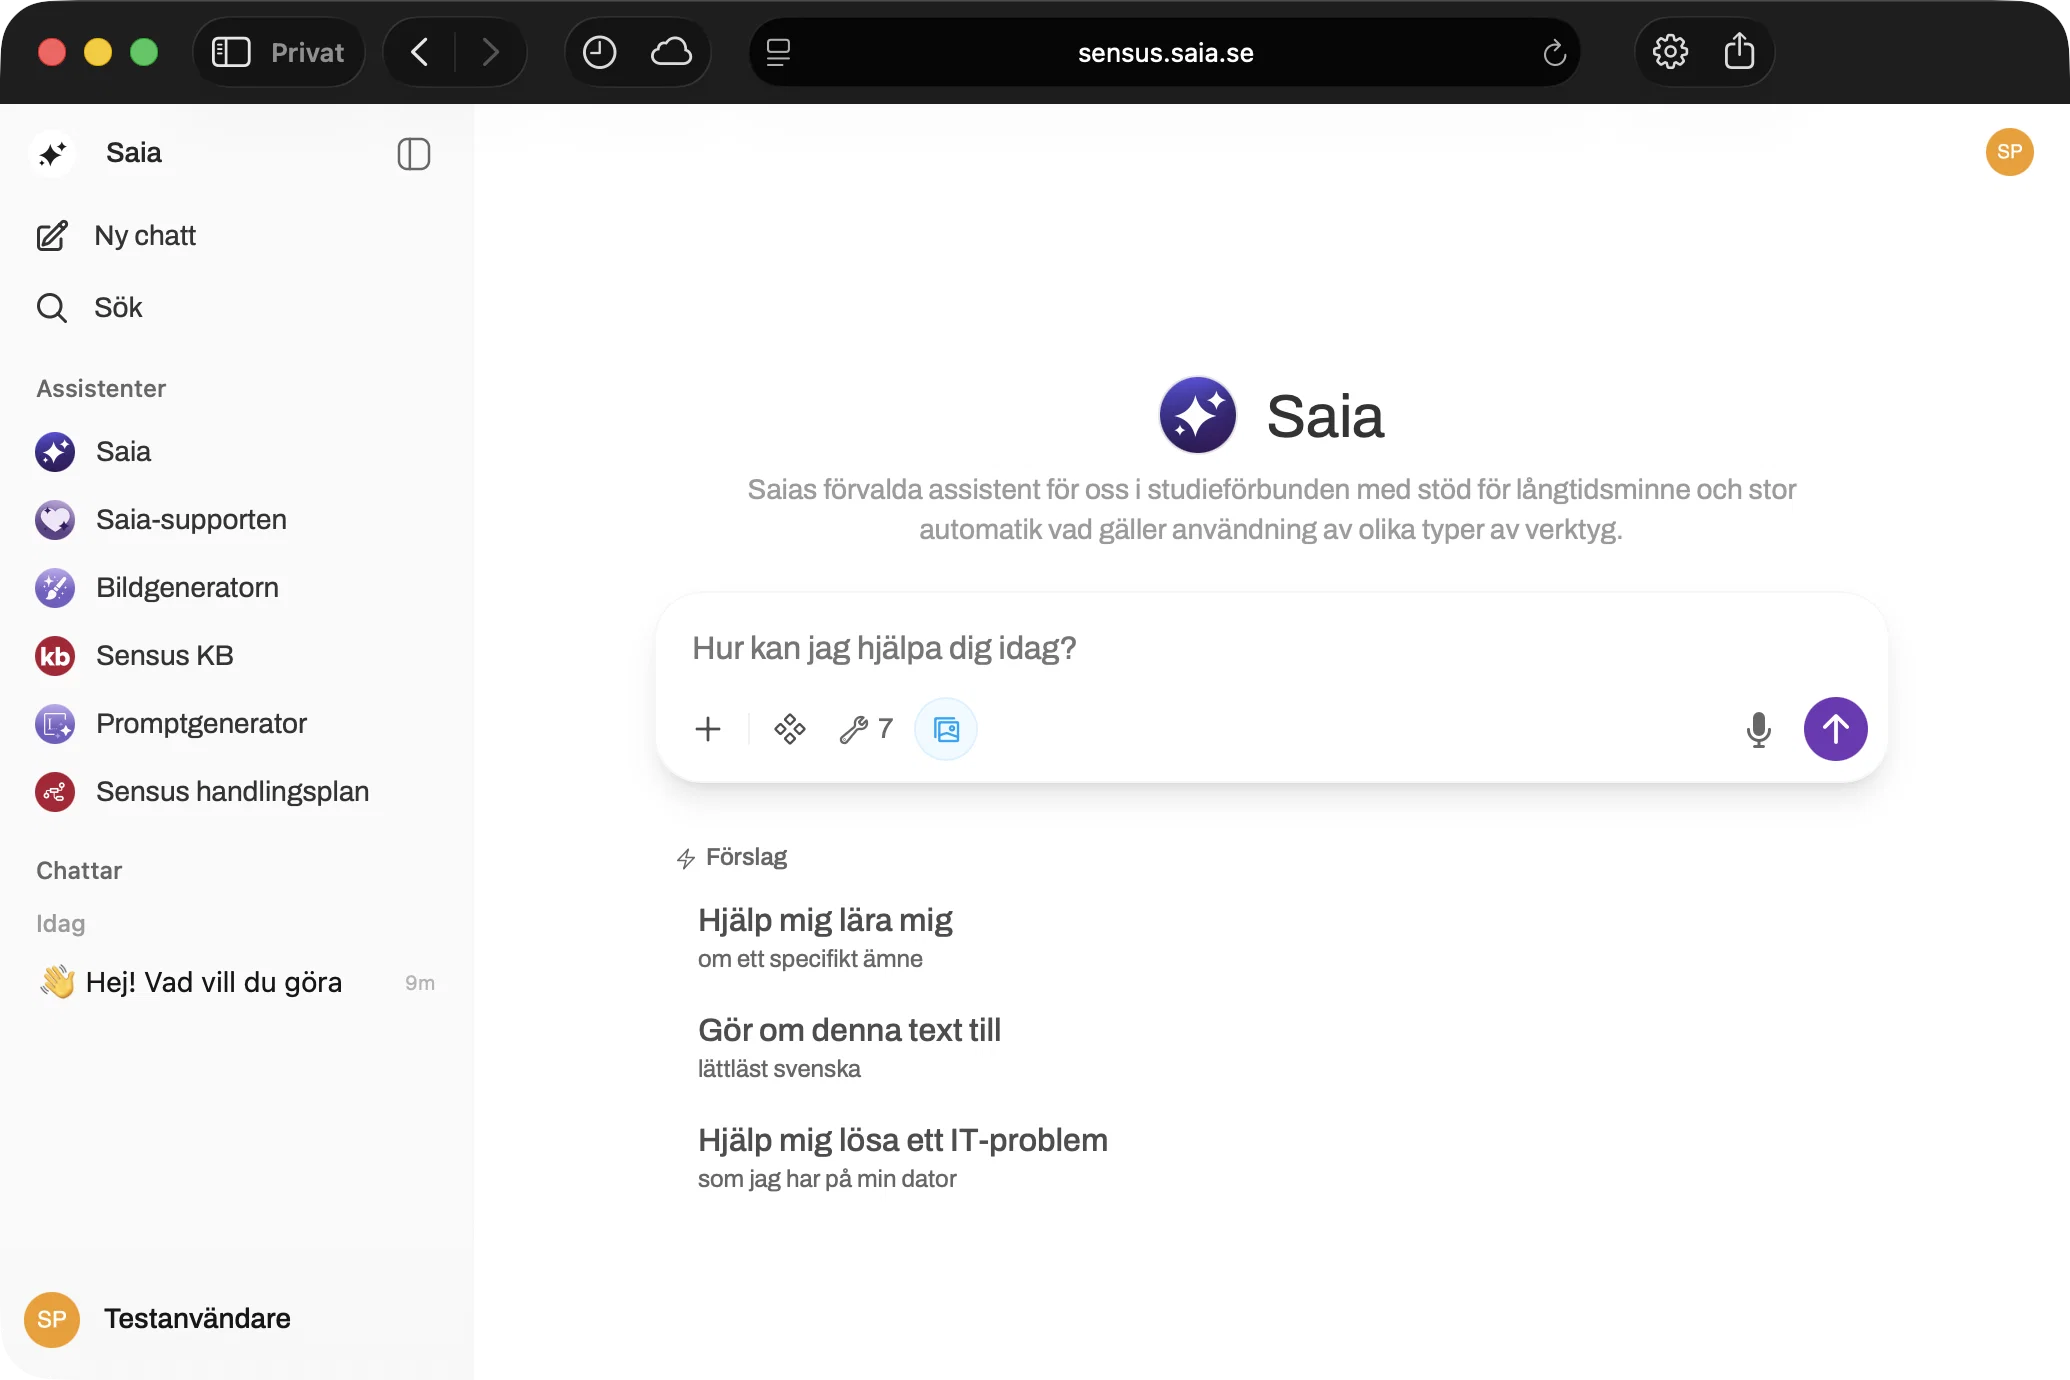Open the Bildgeneratorn assistant
Image resolution: width=2070 pixels, height=1380 pixels.
[x=237, y=588]
